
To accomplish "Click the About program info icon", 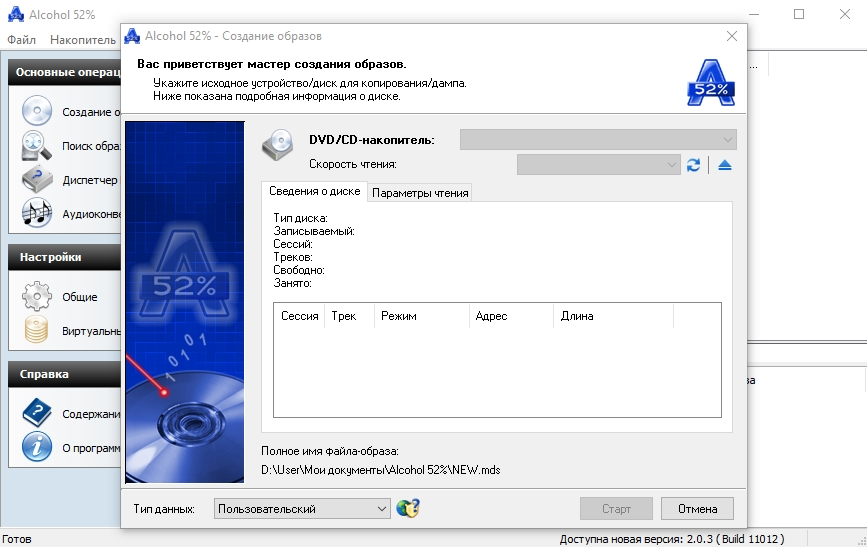I will [36, 447].
